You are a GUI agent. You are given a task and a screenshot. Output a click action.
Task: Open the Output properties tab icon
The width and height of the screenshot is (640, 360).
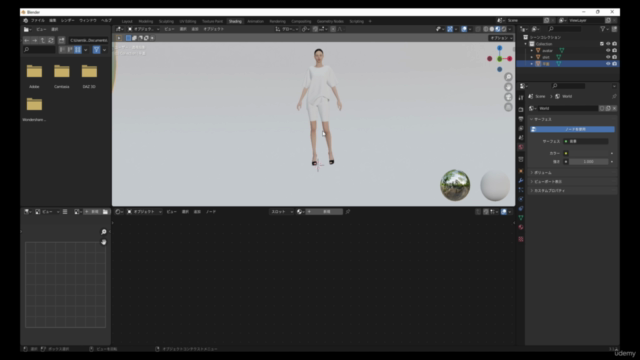(521, 119)
